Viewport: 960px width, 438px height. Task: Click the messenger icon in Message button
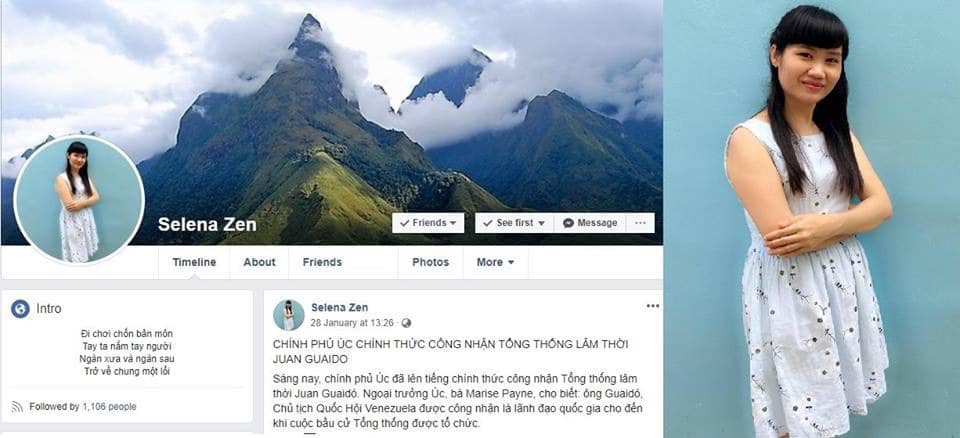click(568, 223)
